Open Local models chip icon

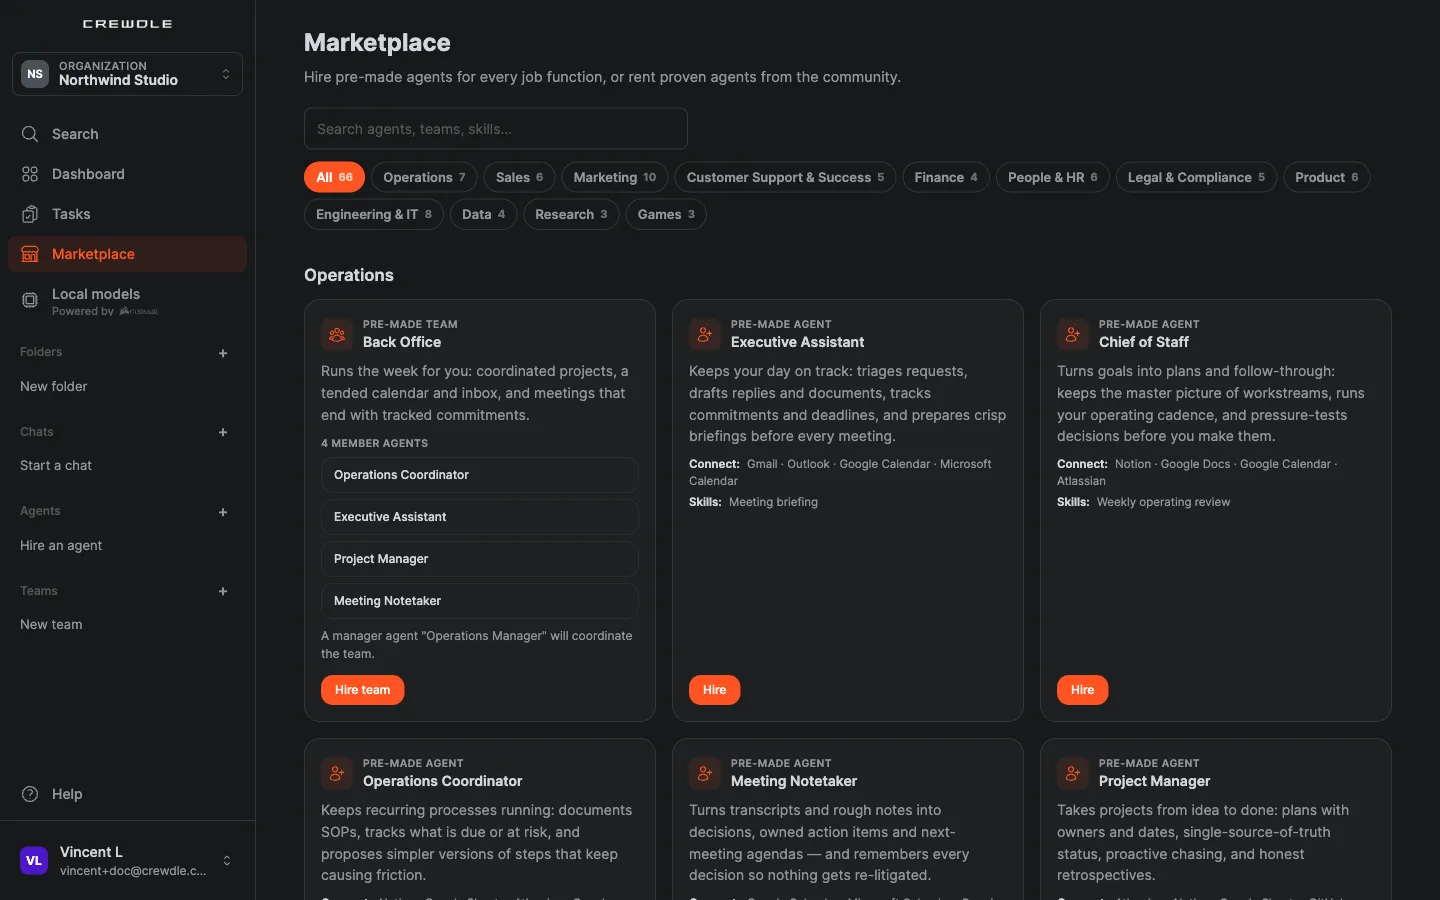coord(30,299)
